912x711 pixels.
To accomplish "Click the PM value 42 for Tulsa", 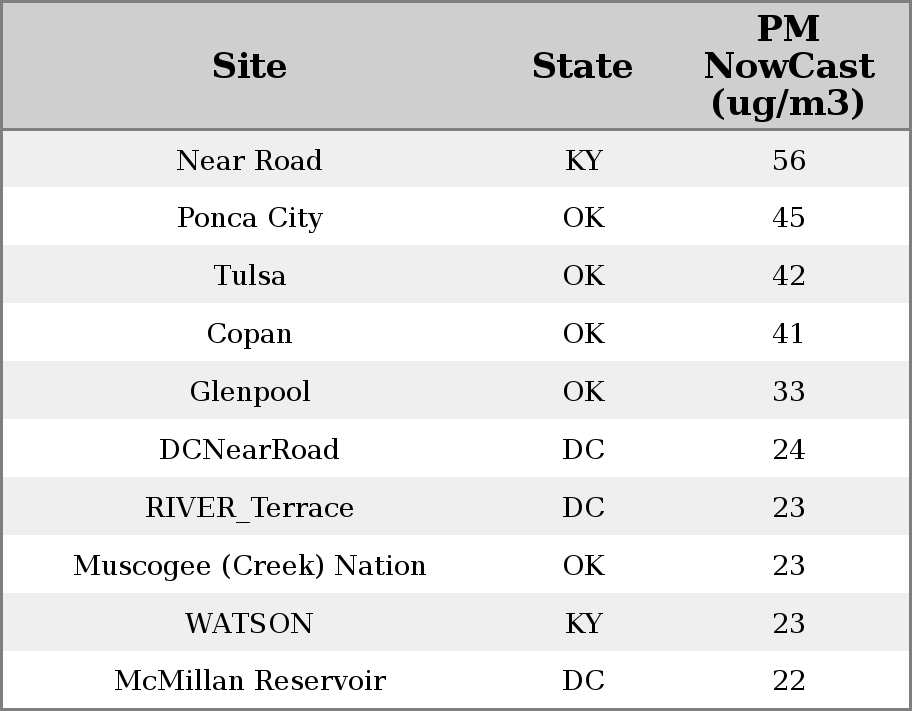I will (788, 276).
